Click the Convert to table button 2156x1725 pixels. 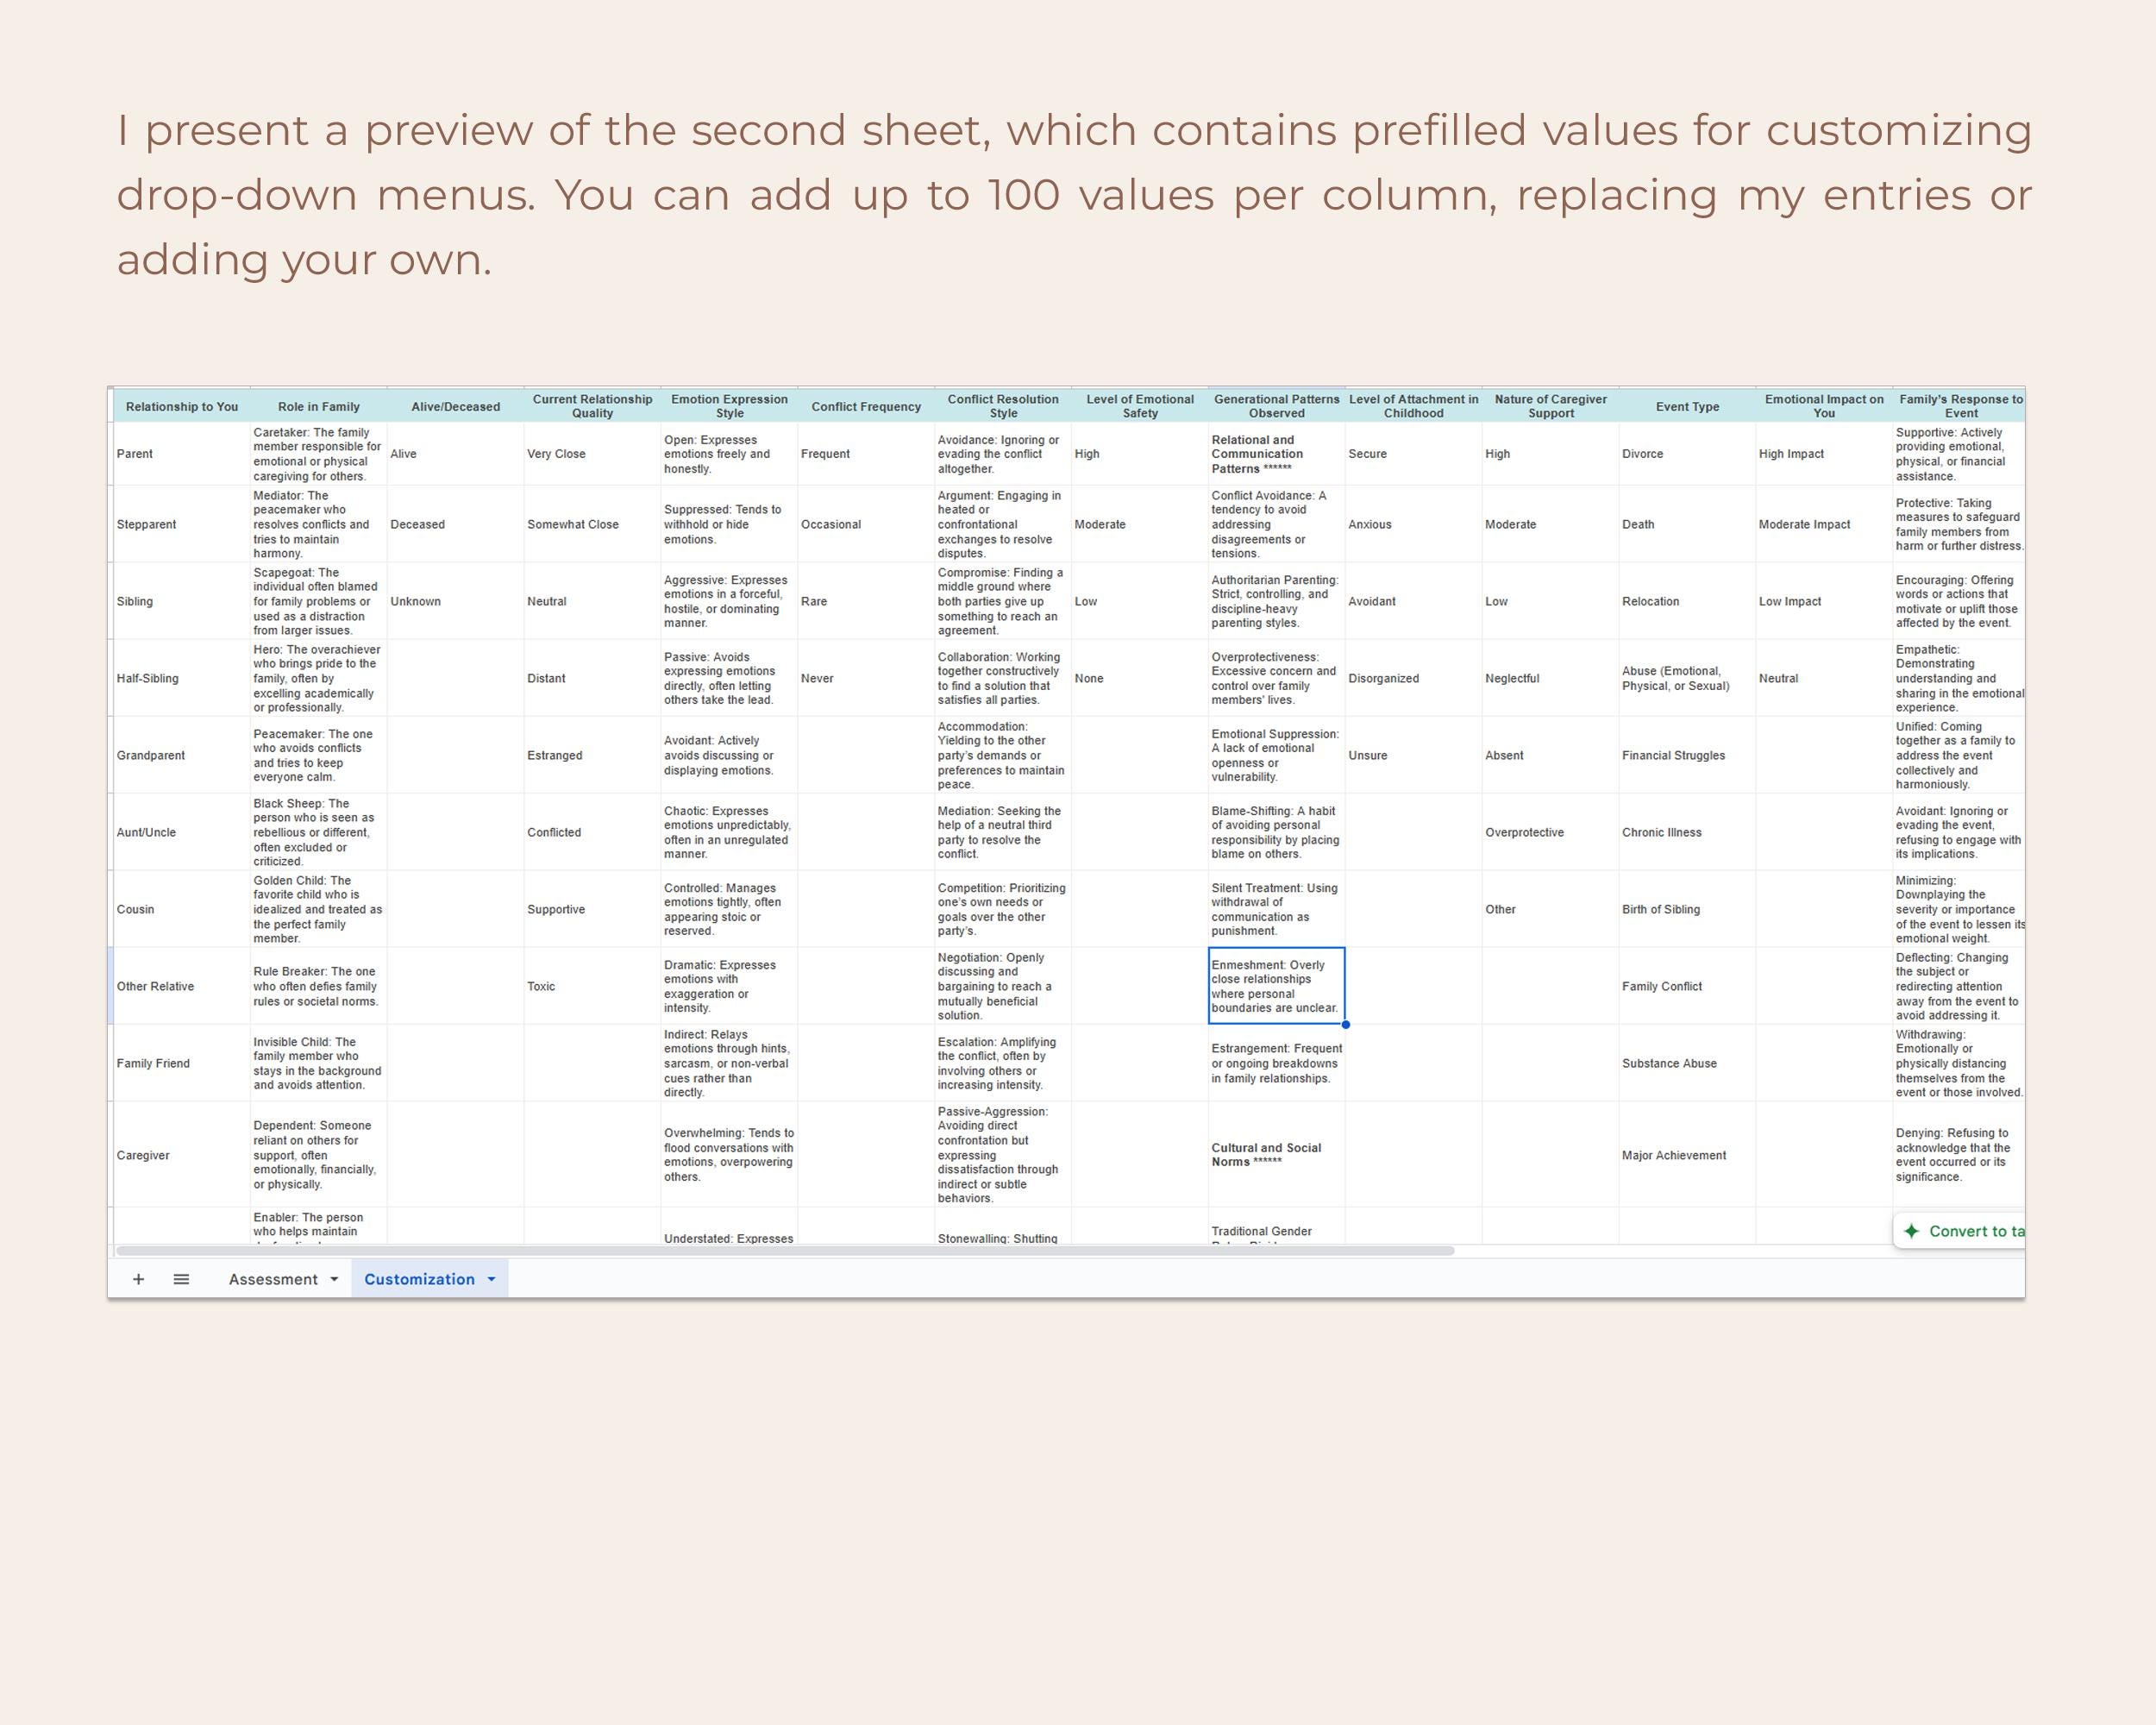[x=1975, y=1231]
